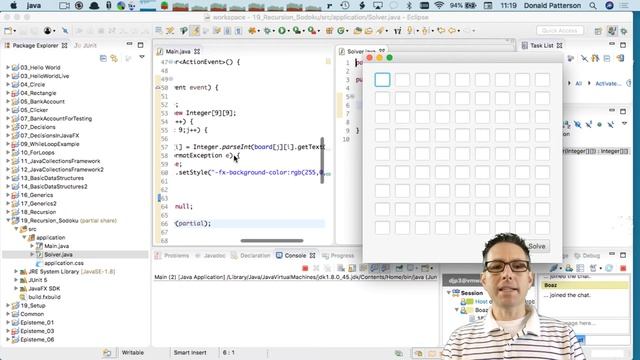640x360 pixels.
Task: Open the Apple menu
Action: coord(13,6)
